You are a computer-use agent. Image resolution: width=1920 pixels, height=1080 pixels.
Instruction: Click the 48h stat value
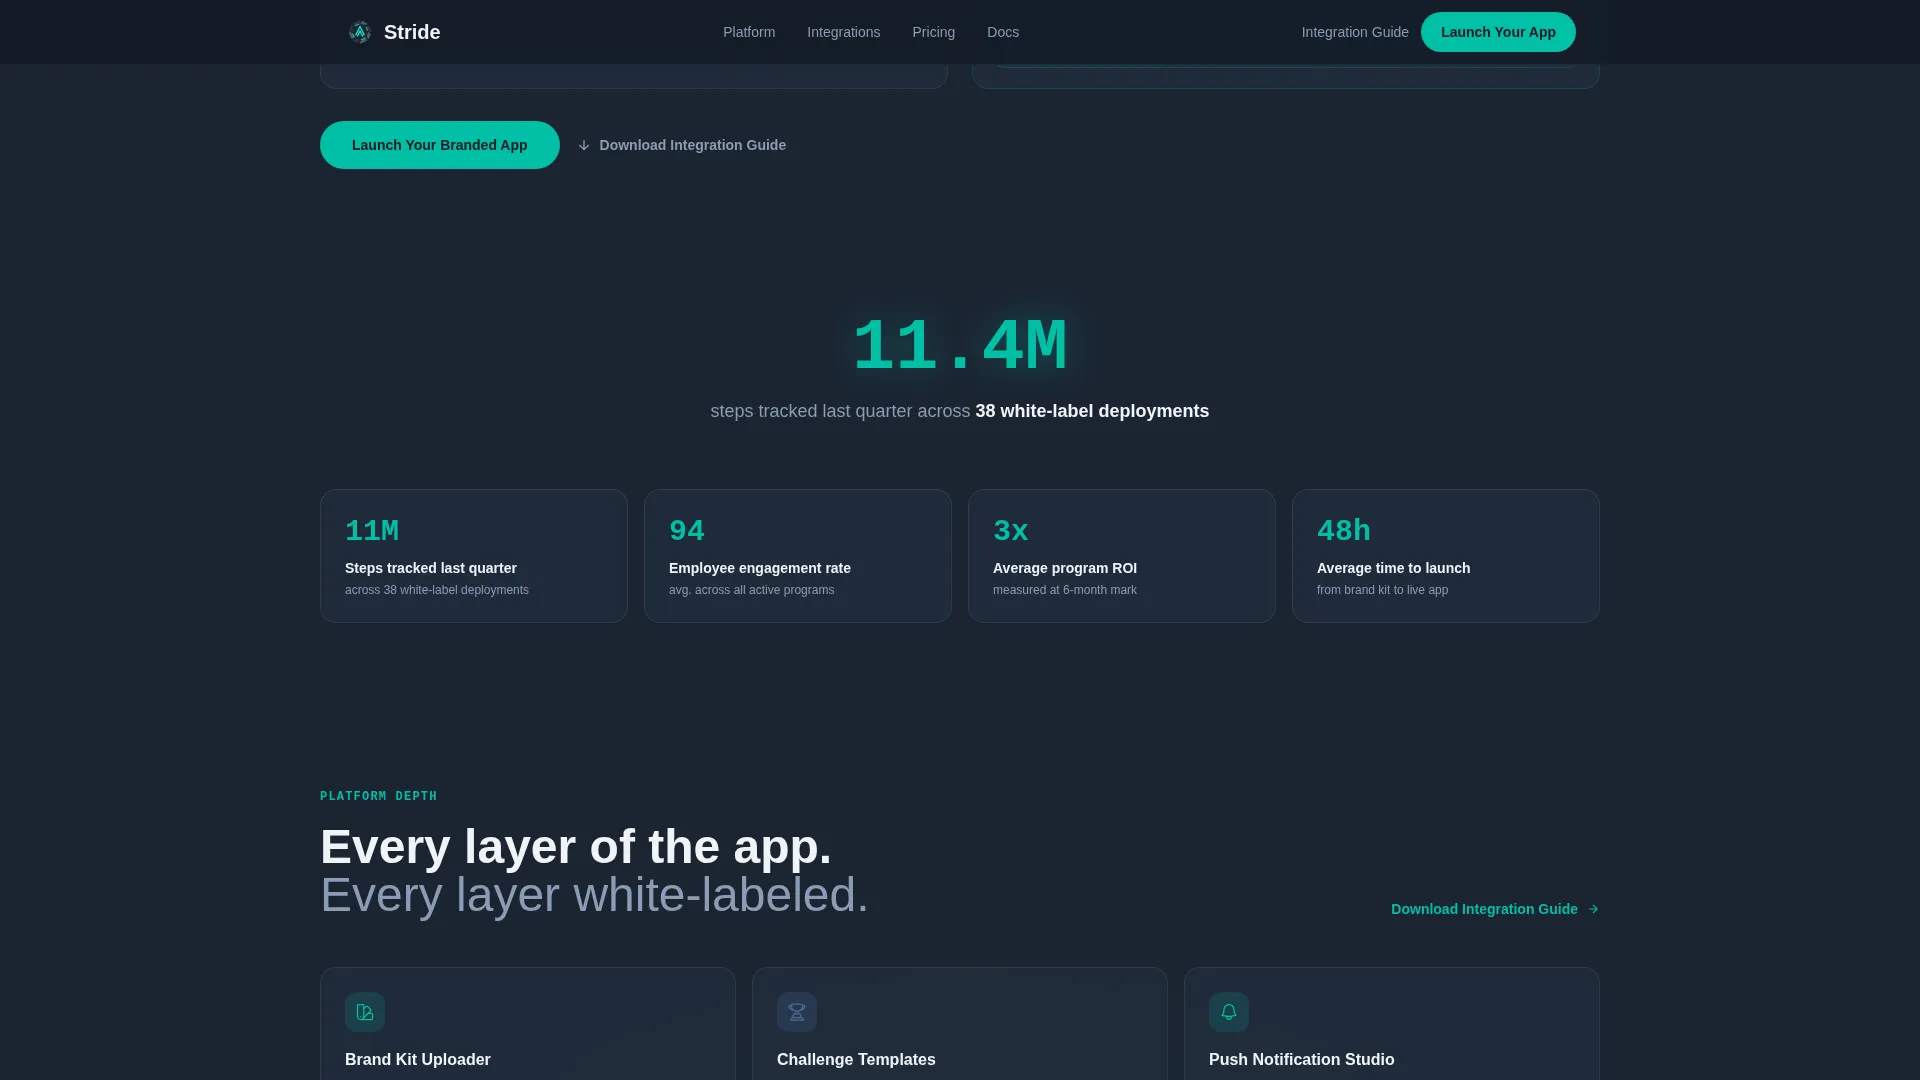tap(1344, 531)
